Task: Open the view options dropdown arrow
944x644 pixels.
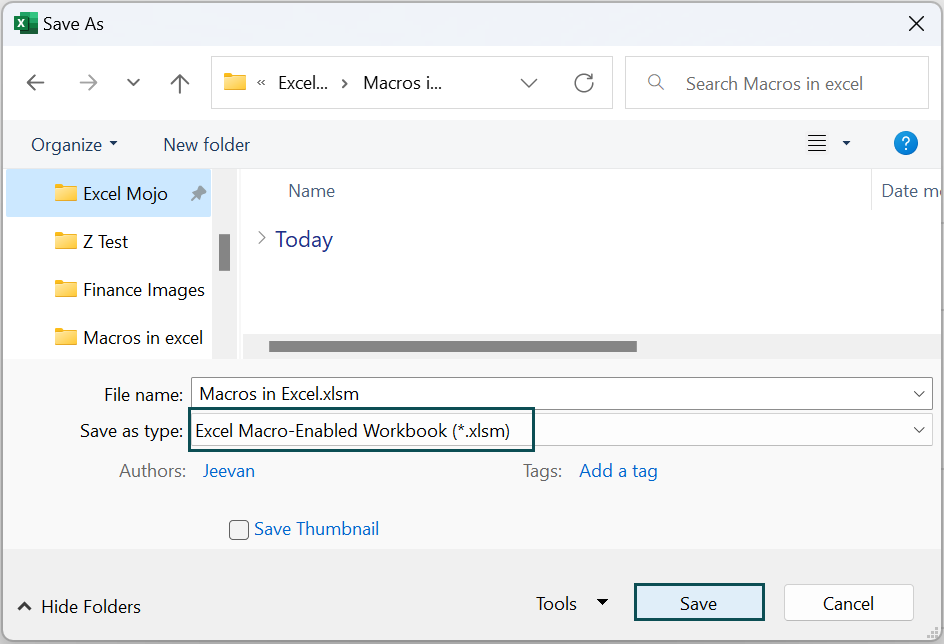Action: point(846,143)
